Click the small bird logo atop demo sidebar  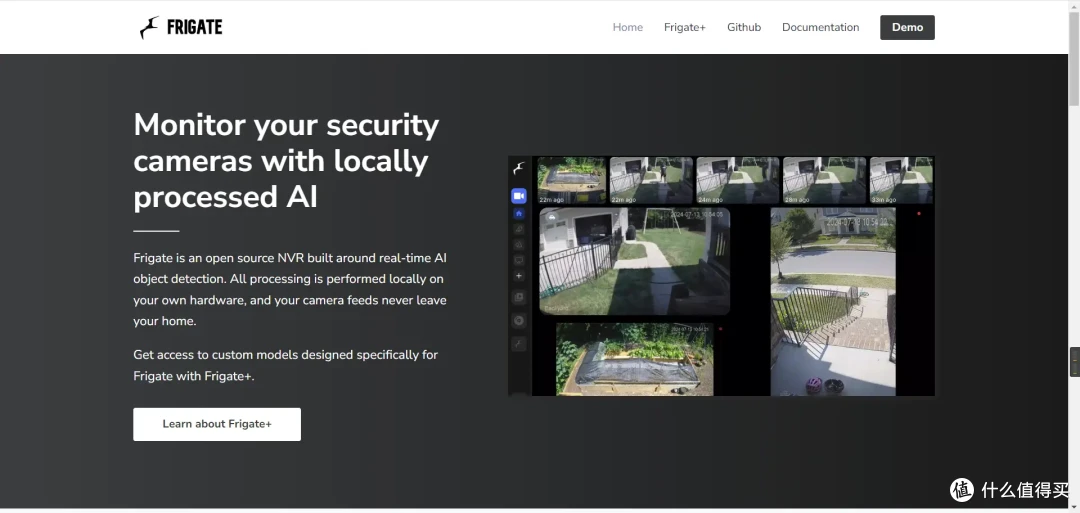(x=519, y=169)
